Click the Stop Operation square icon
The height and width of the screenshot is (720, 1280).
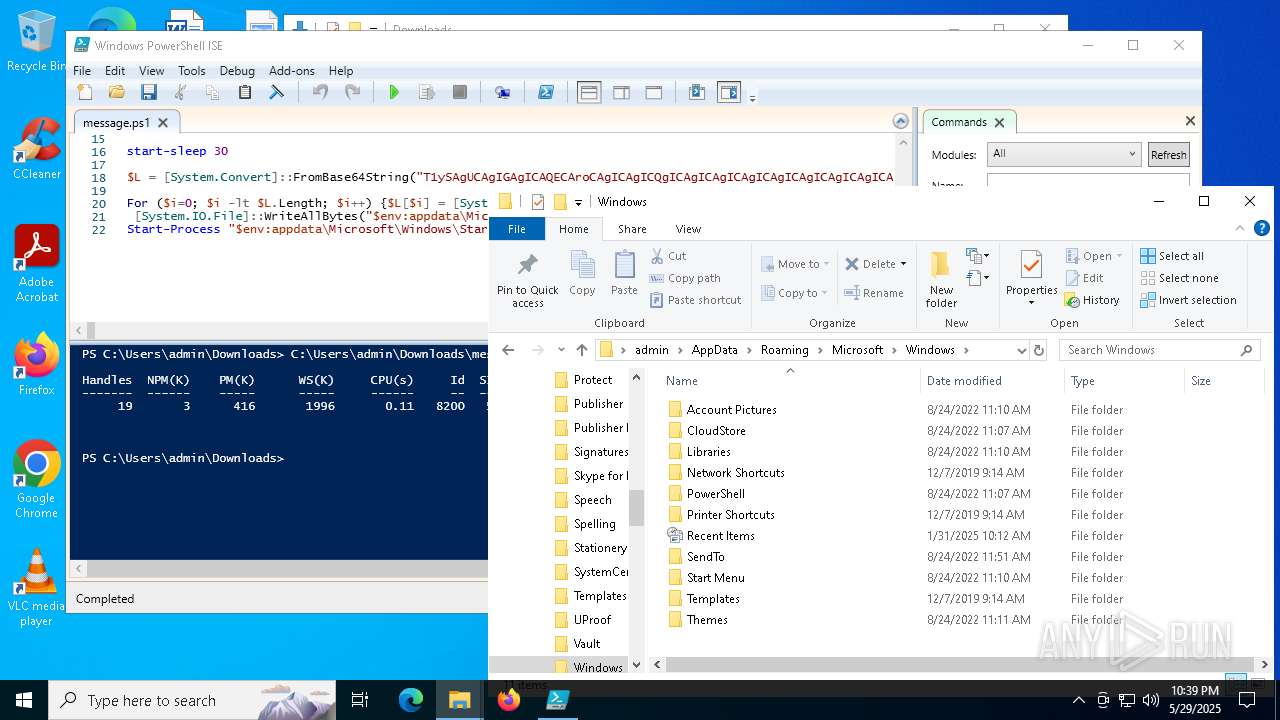point(460,92)
